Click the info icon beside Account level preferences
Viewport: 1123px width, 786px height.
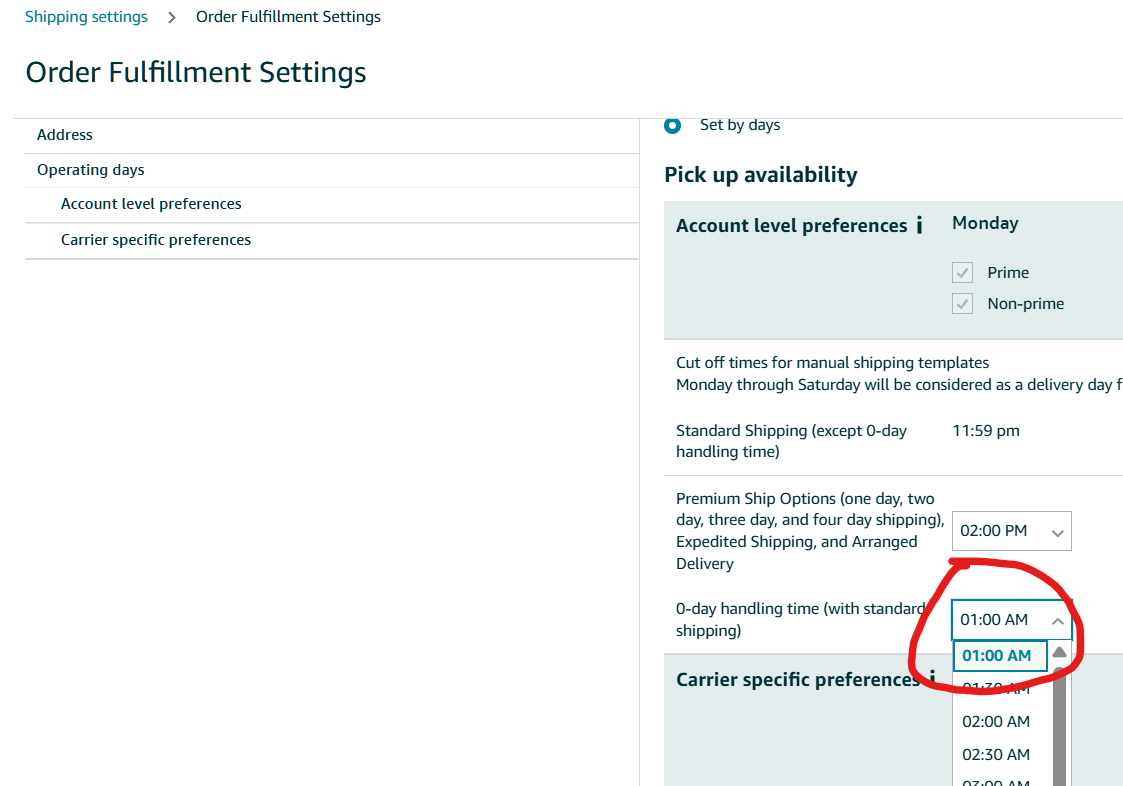[x=919, y=226]
